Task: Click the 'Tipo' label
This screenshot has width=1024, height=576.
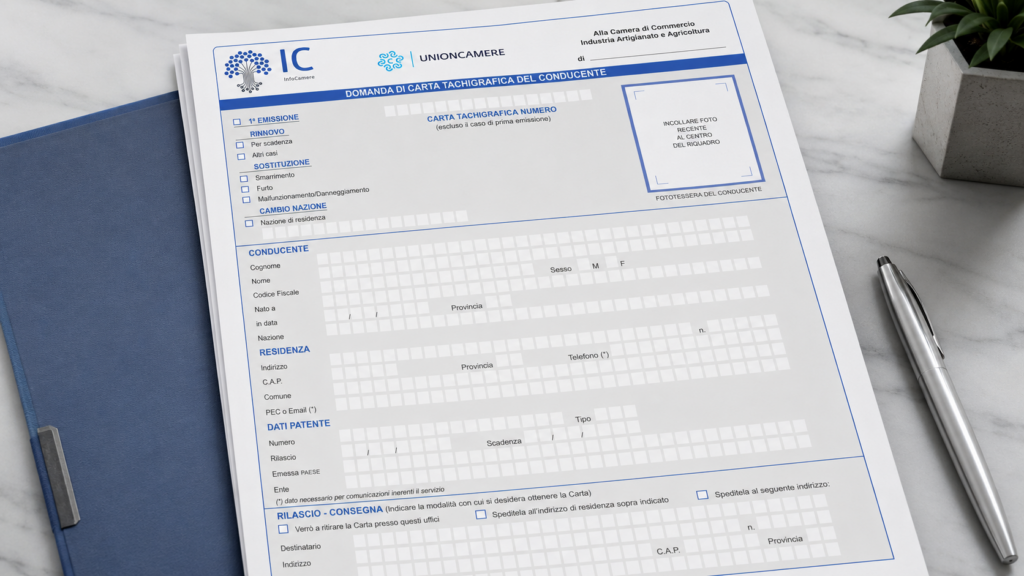Action: coord(583,419)
